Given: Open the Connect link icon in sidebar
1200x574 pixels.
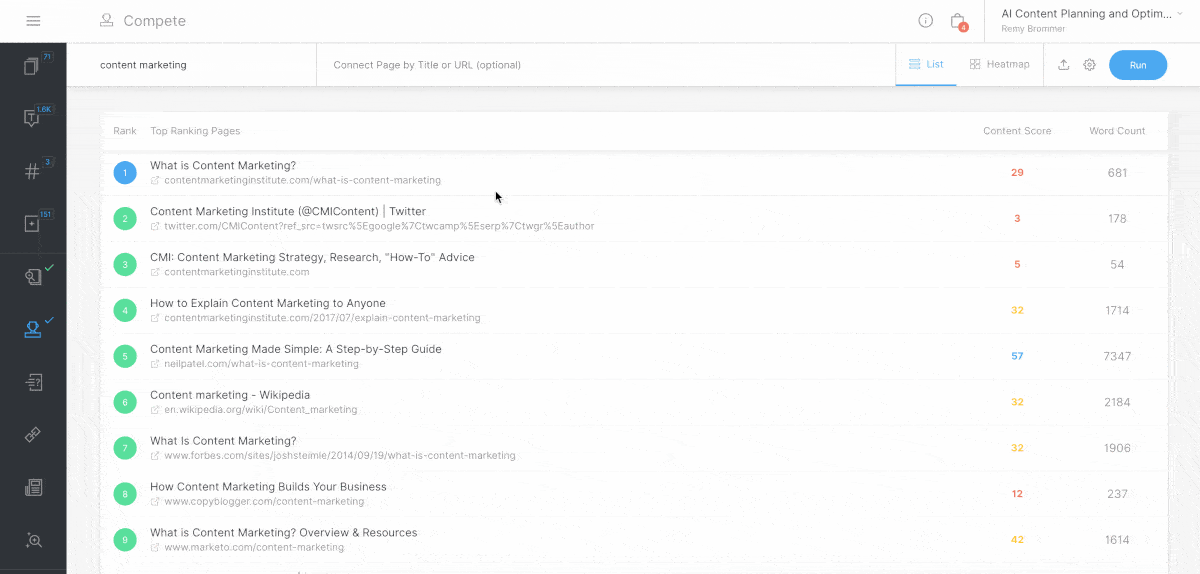Looking at the screenshot, I should [x=33, y=435].
